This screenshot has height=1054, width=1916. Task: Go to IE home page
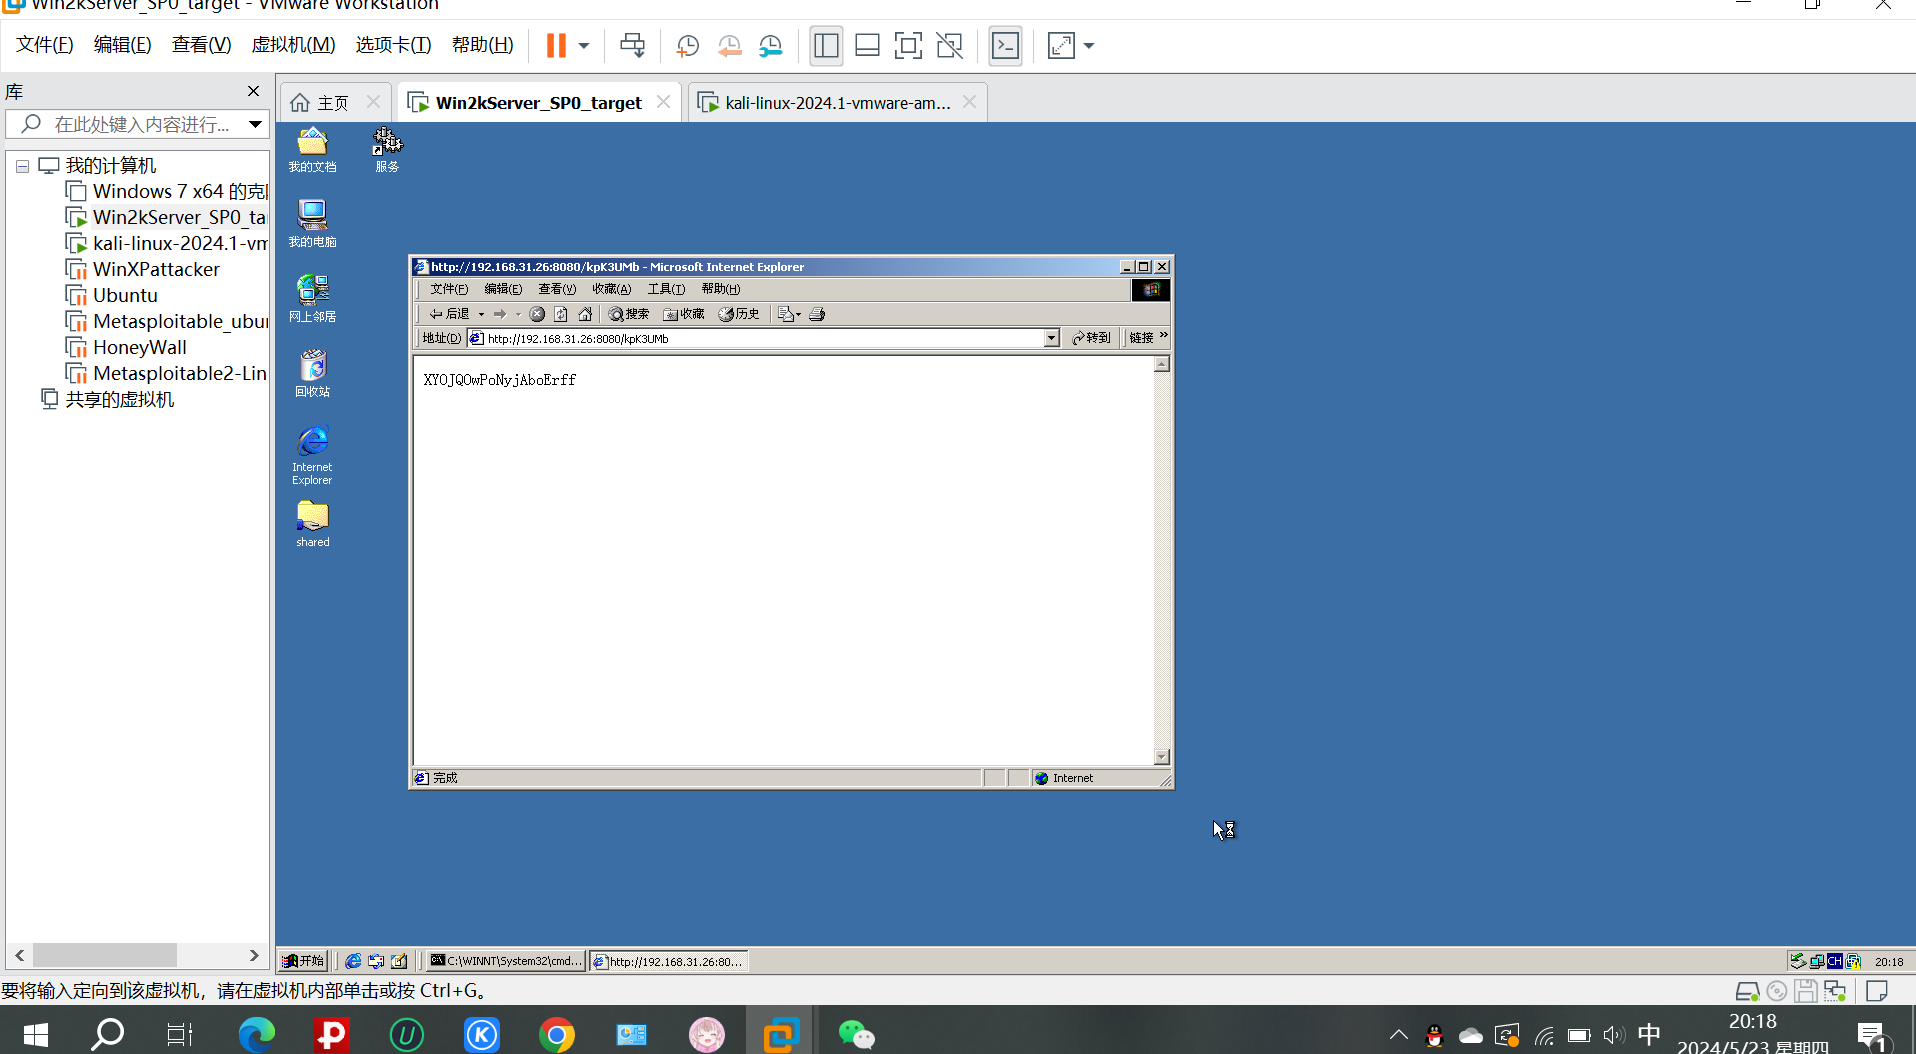point(585,314)
